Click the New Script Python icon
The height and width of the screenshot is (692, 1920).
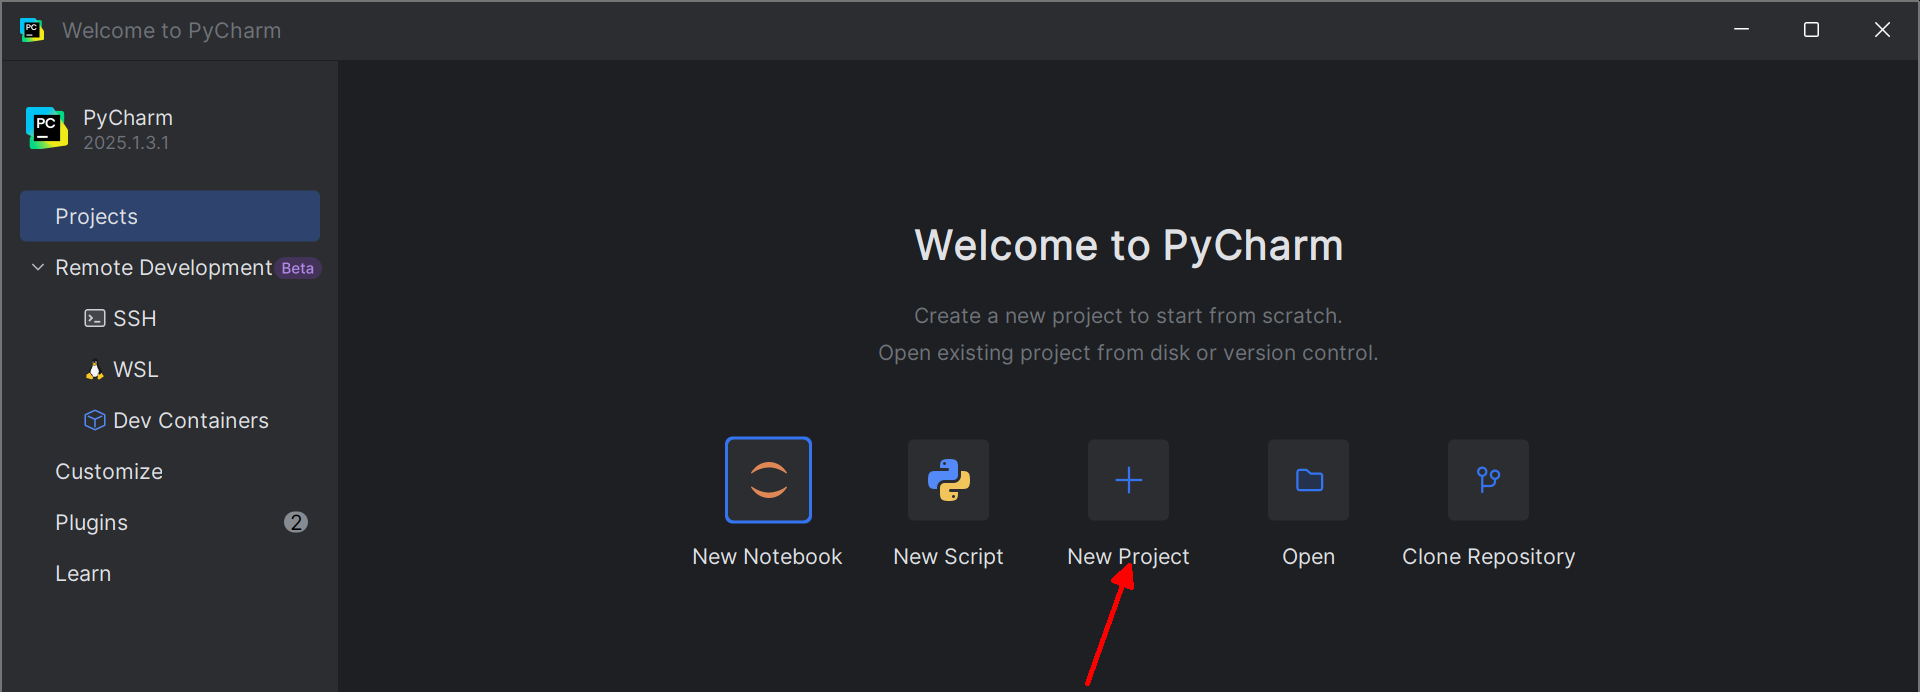tap(948, 480)
